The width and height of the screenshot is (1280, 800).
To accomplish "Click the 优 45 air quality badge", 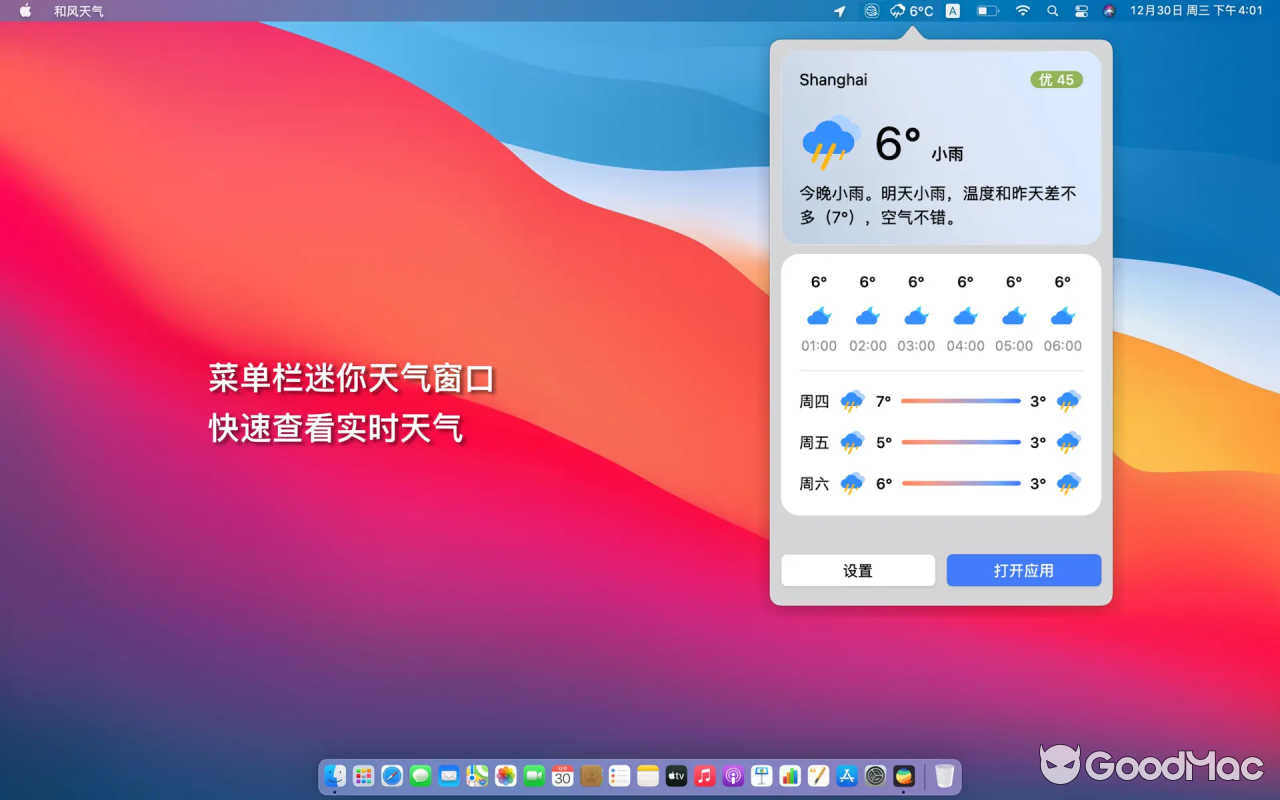I will point(1056,79).
